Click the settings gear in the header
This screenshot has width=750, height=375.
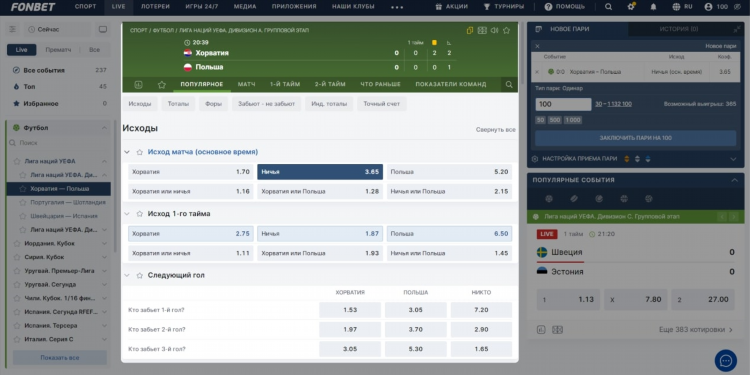[631, 7]
